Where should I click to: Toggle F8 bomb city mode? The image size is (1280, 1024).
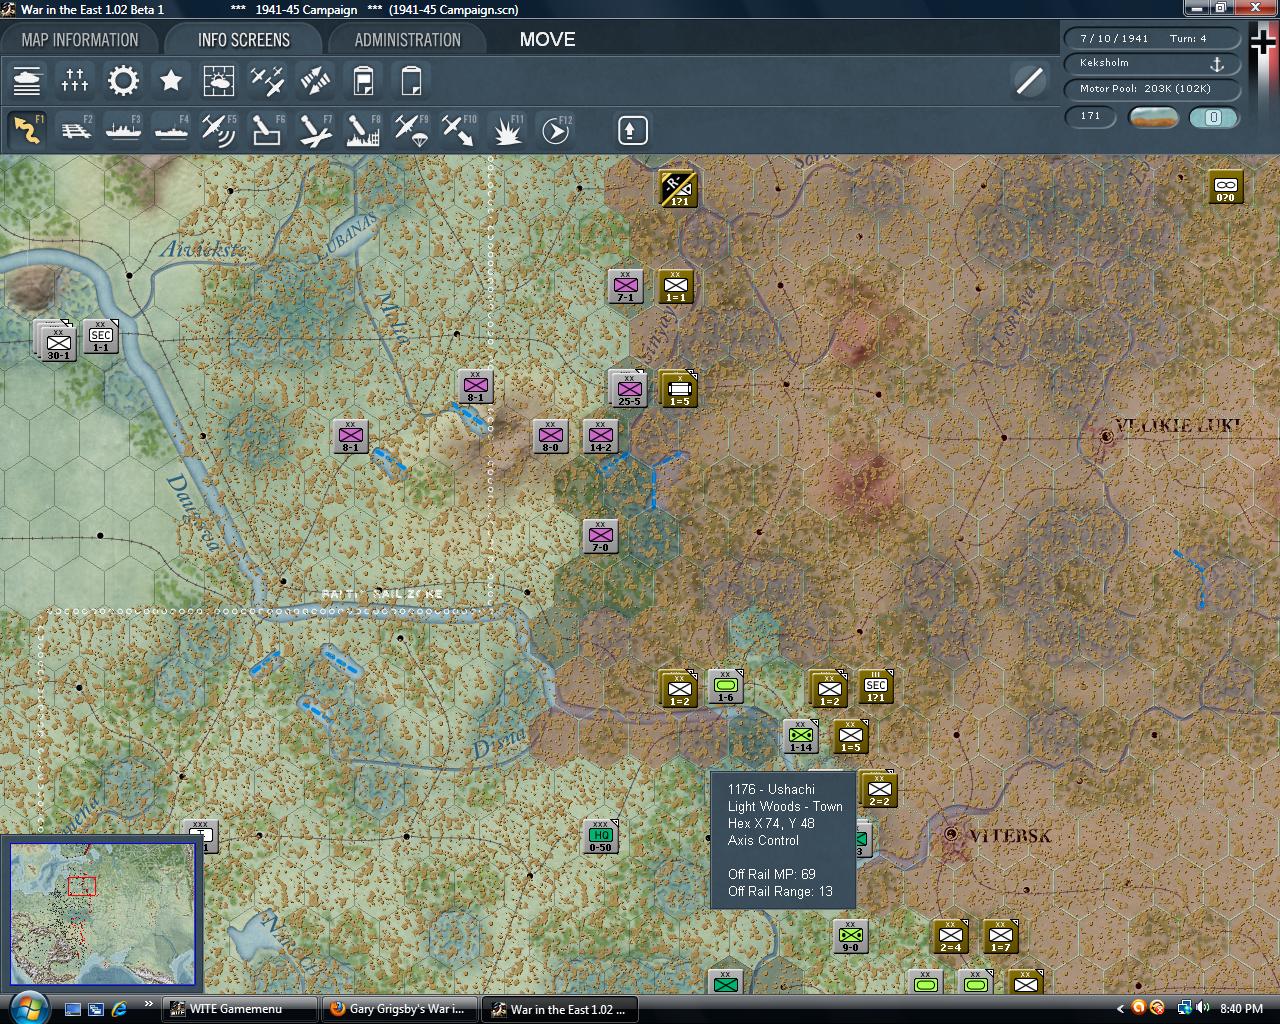point(363,130)
